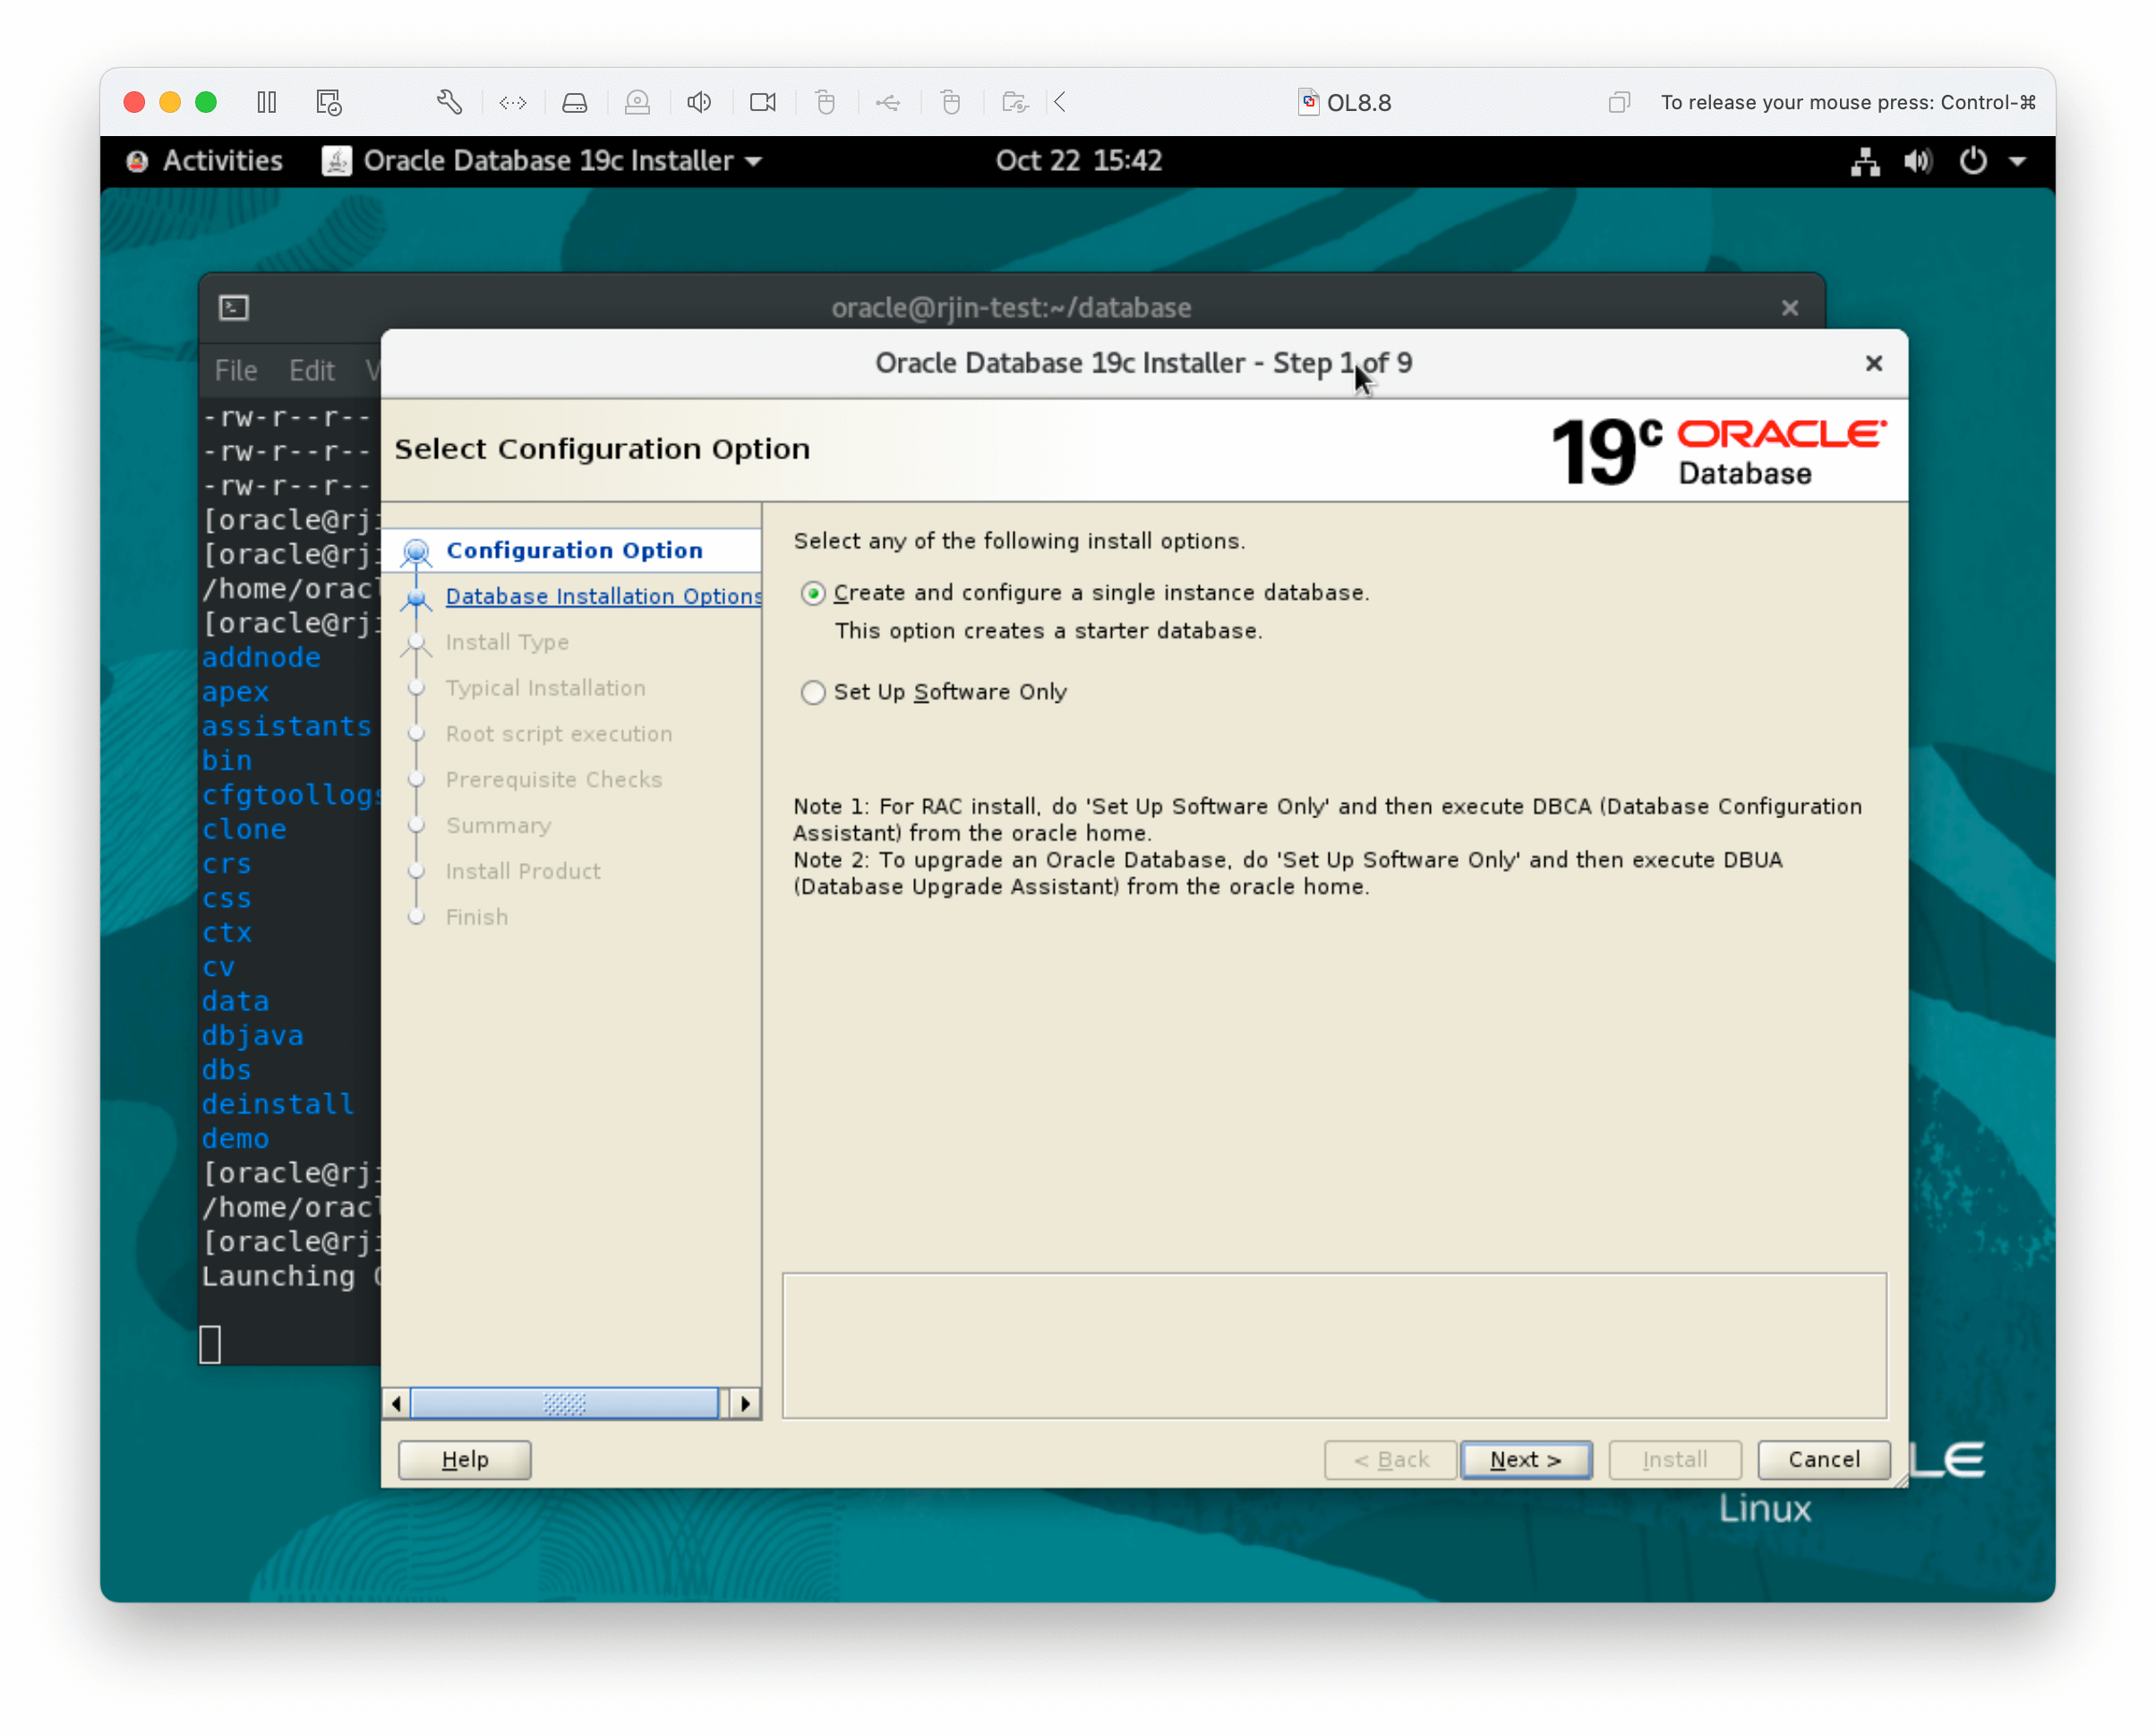2156x1735 pixels.
Task: Pause the OL8.8 virtual machine
Action: (266, 102)
